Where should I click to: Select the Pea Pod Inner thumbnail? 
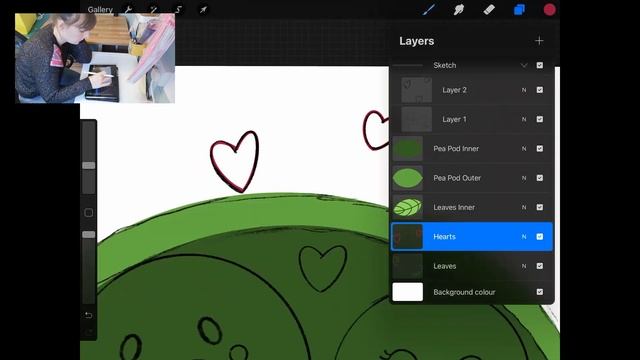407,149
